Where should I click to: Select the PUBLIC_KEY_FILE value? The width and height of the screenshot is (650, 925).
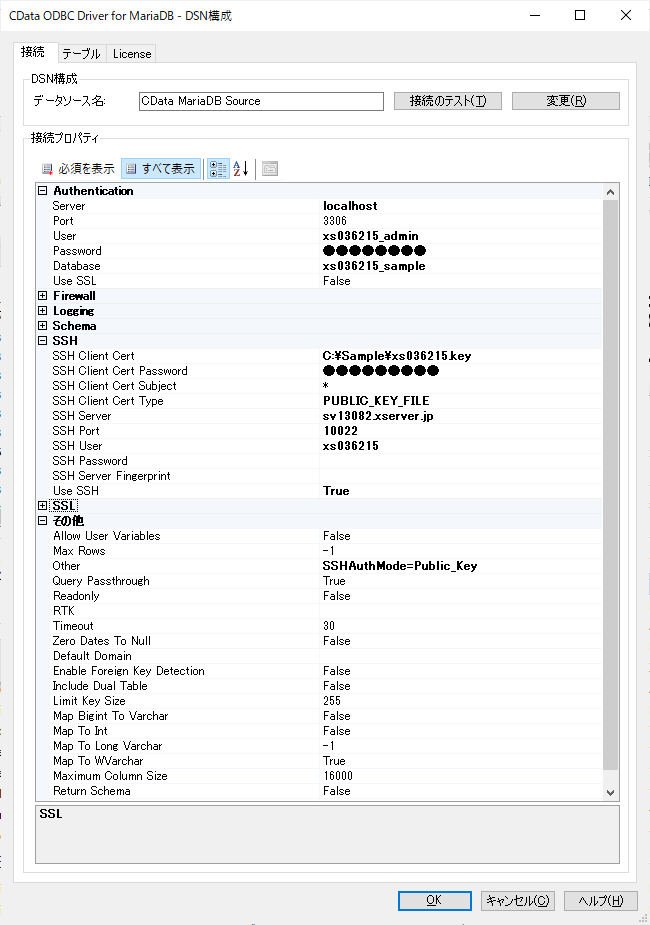[x=376, y=401]
